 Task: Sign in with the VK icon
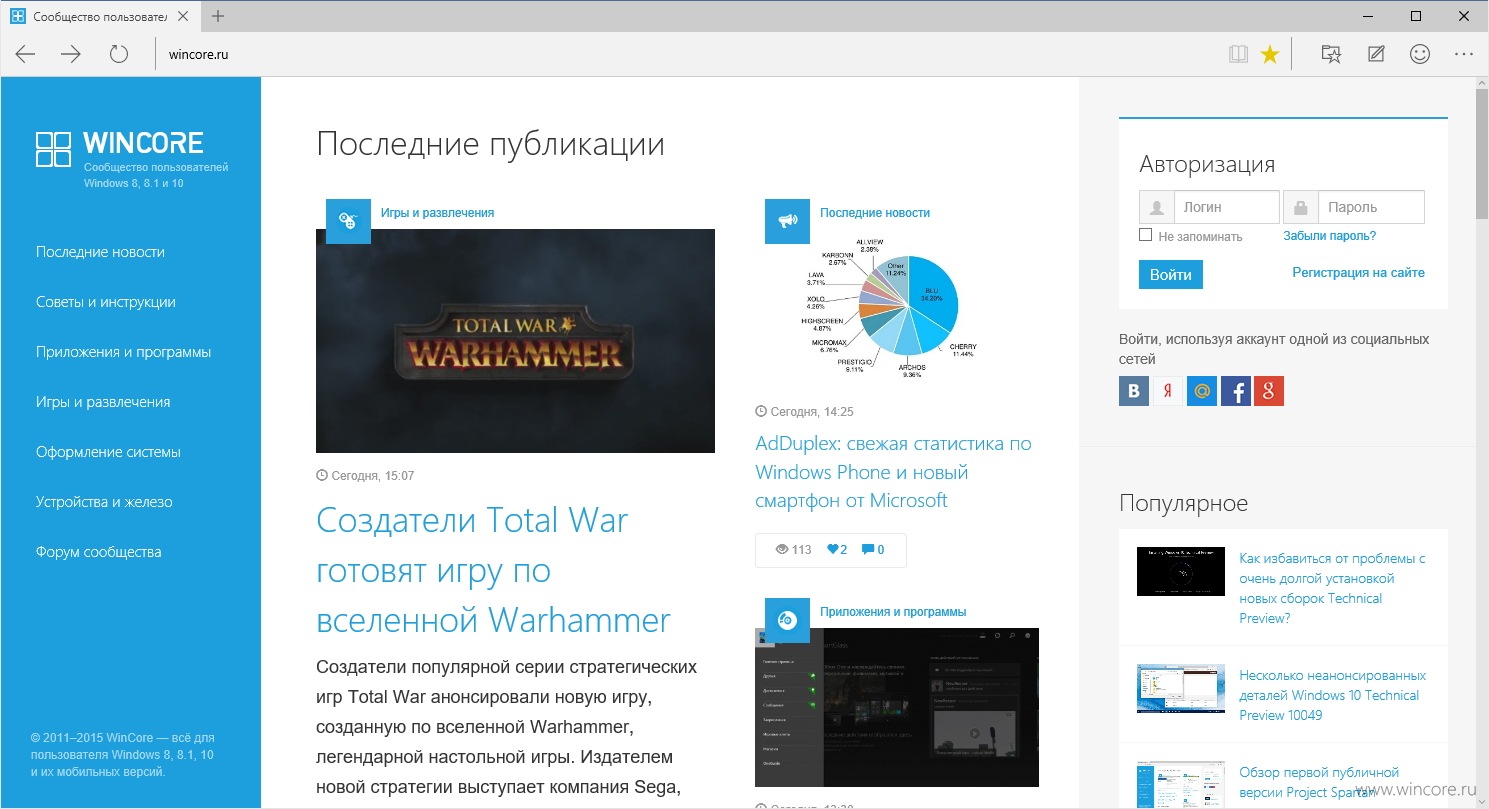click(x=1133, y=391)
